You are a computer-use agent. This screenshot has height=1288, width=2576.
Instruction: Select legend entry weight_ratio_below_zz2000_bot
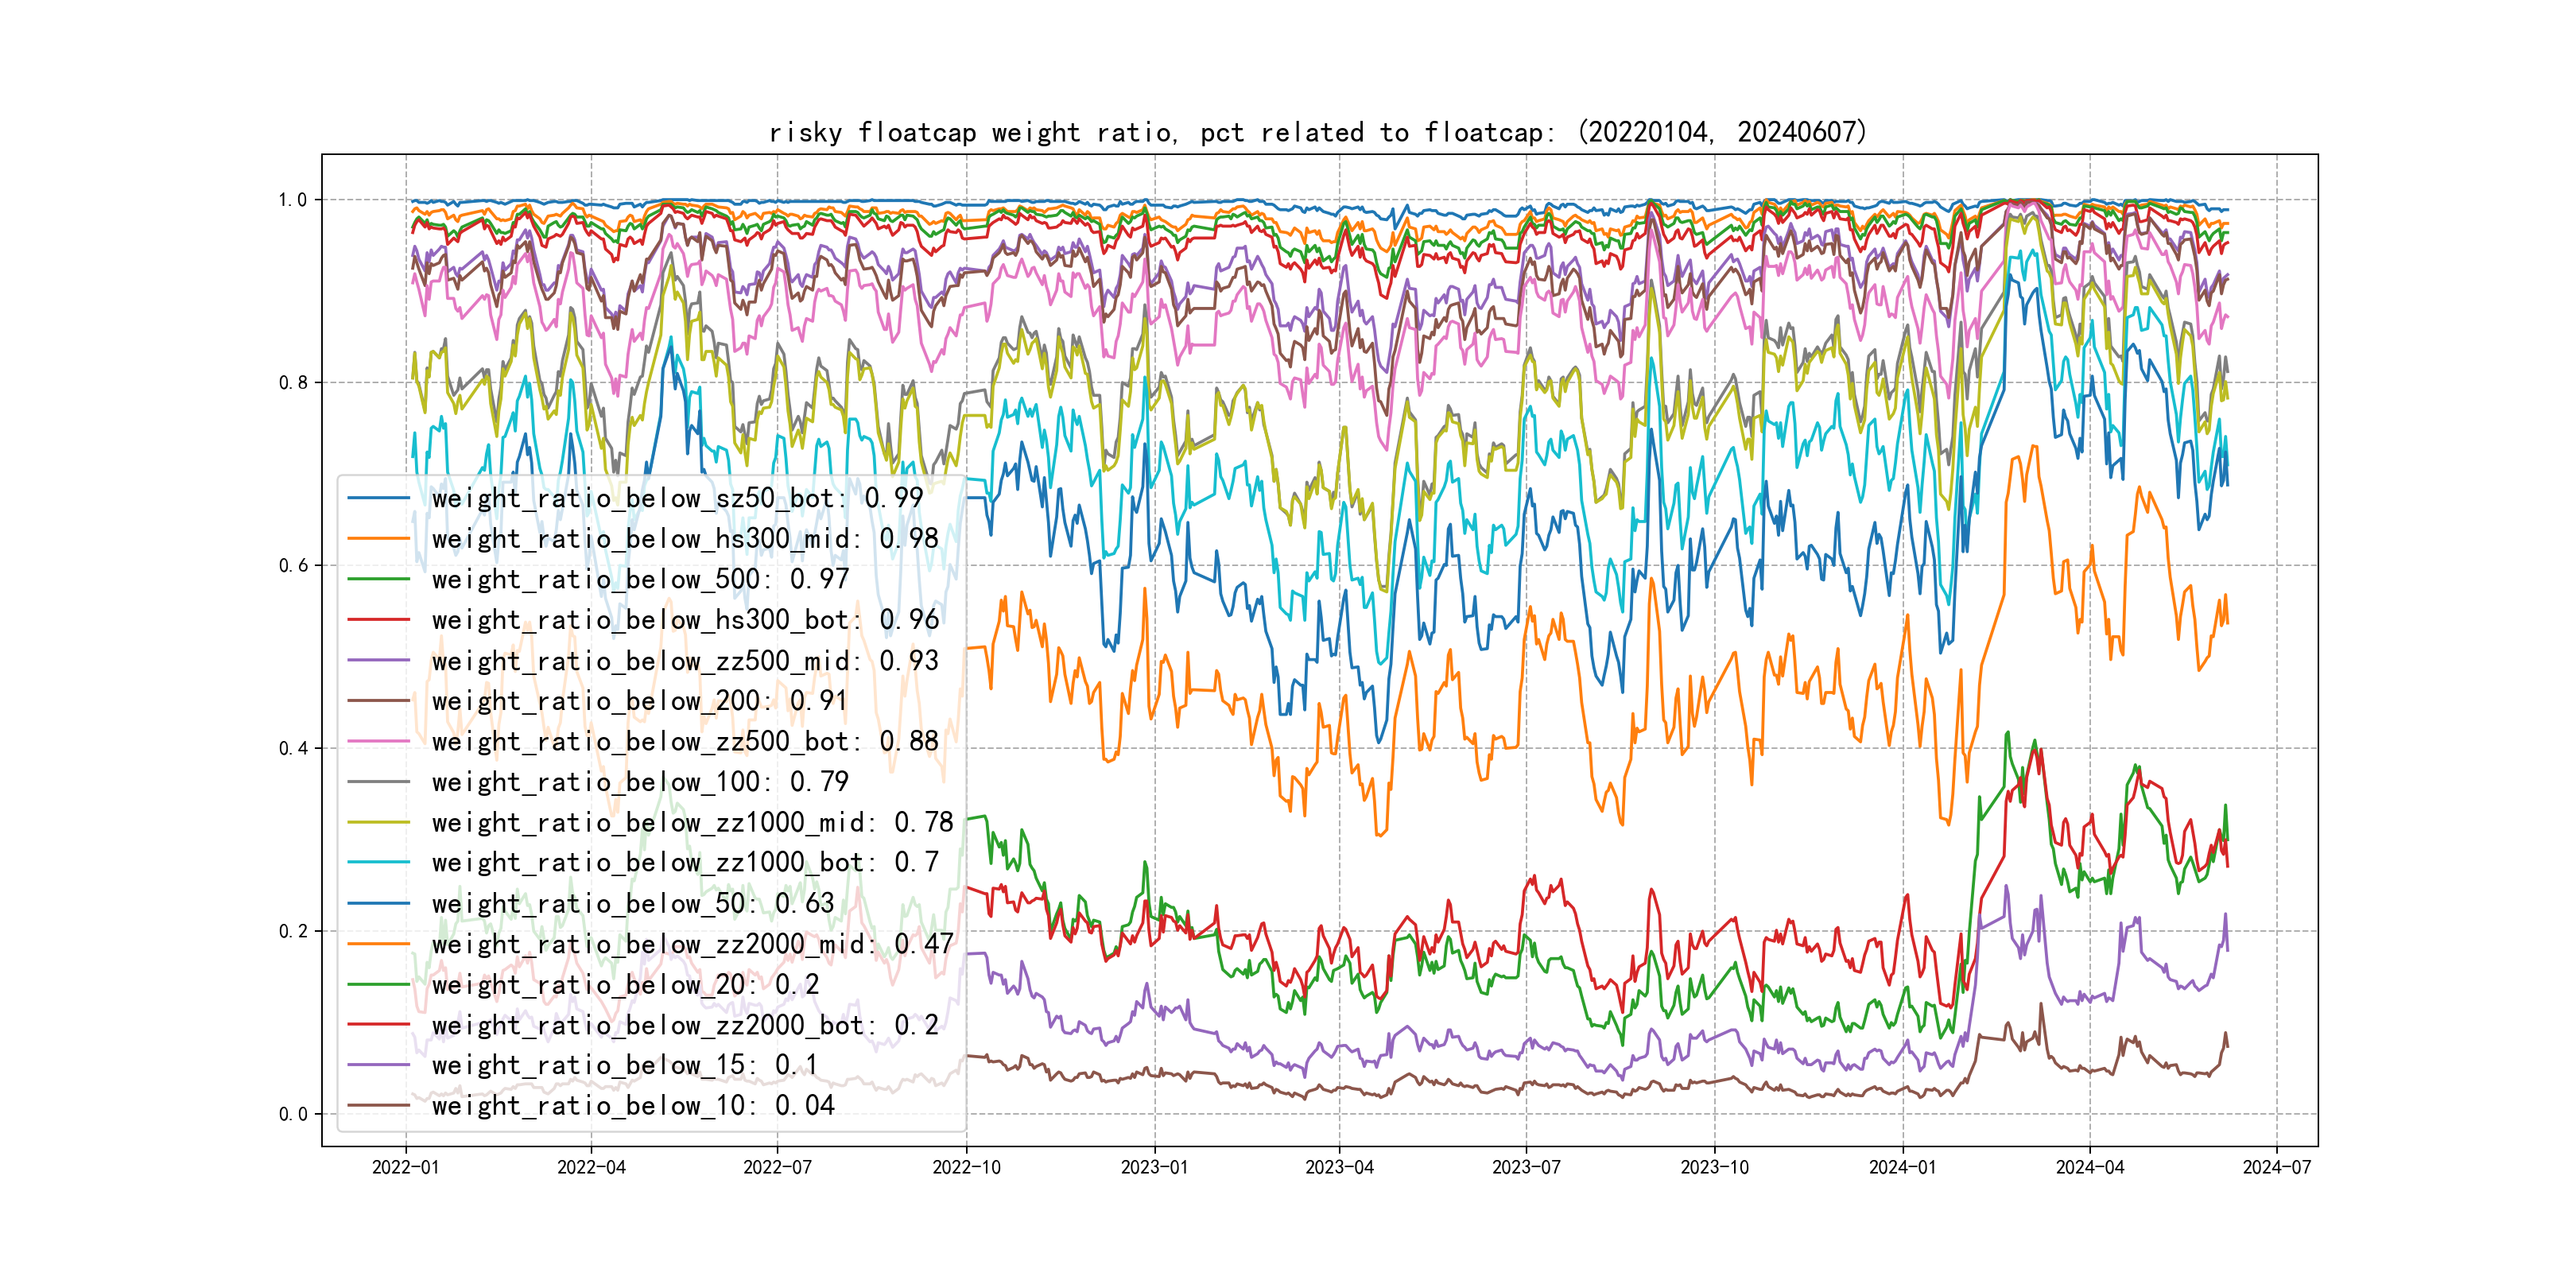[685, 1025]
